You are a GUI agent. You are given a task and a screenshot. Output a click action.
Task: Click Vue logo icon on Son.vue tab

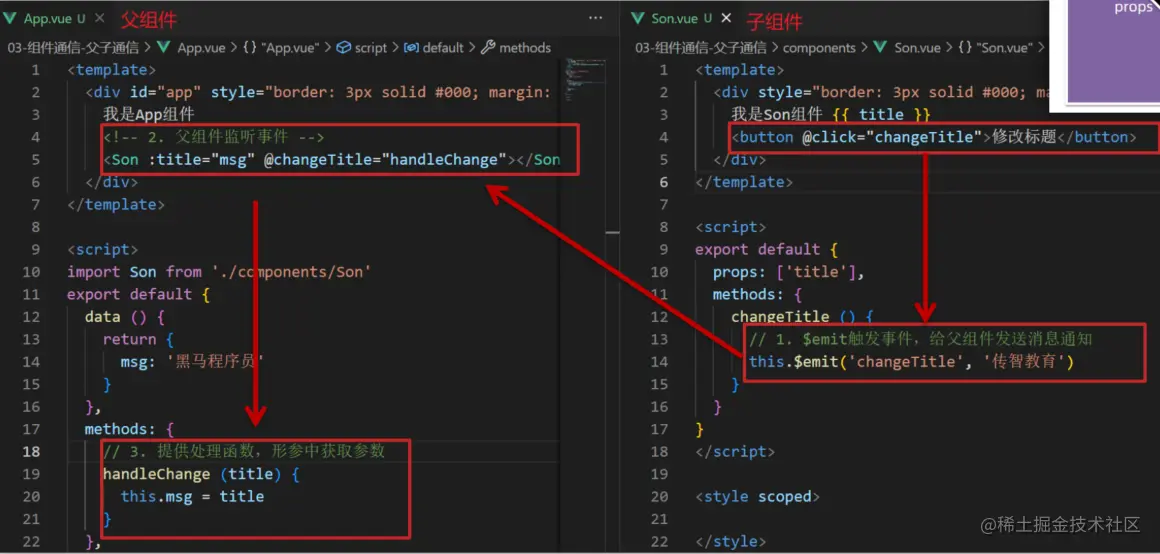pos(638,18)
